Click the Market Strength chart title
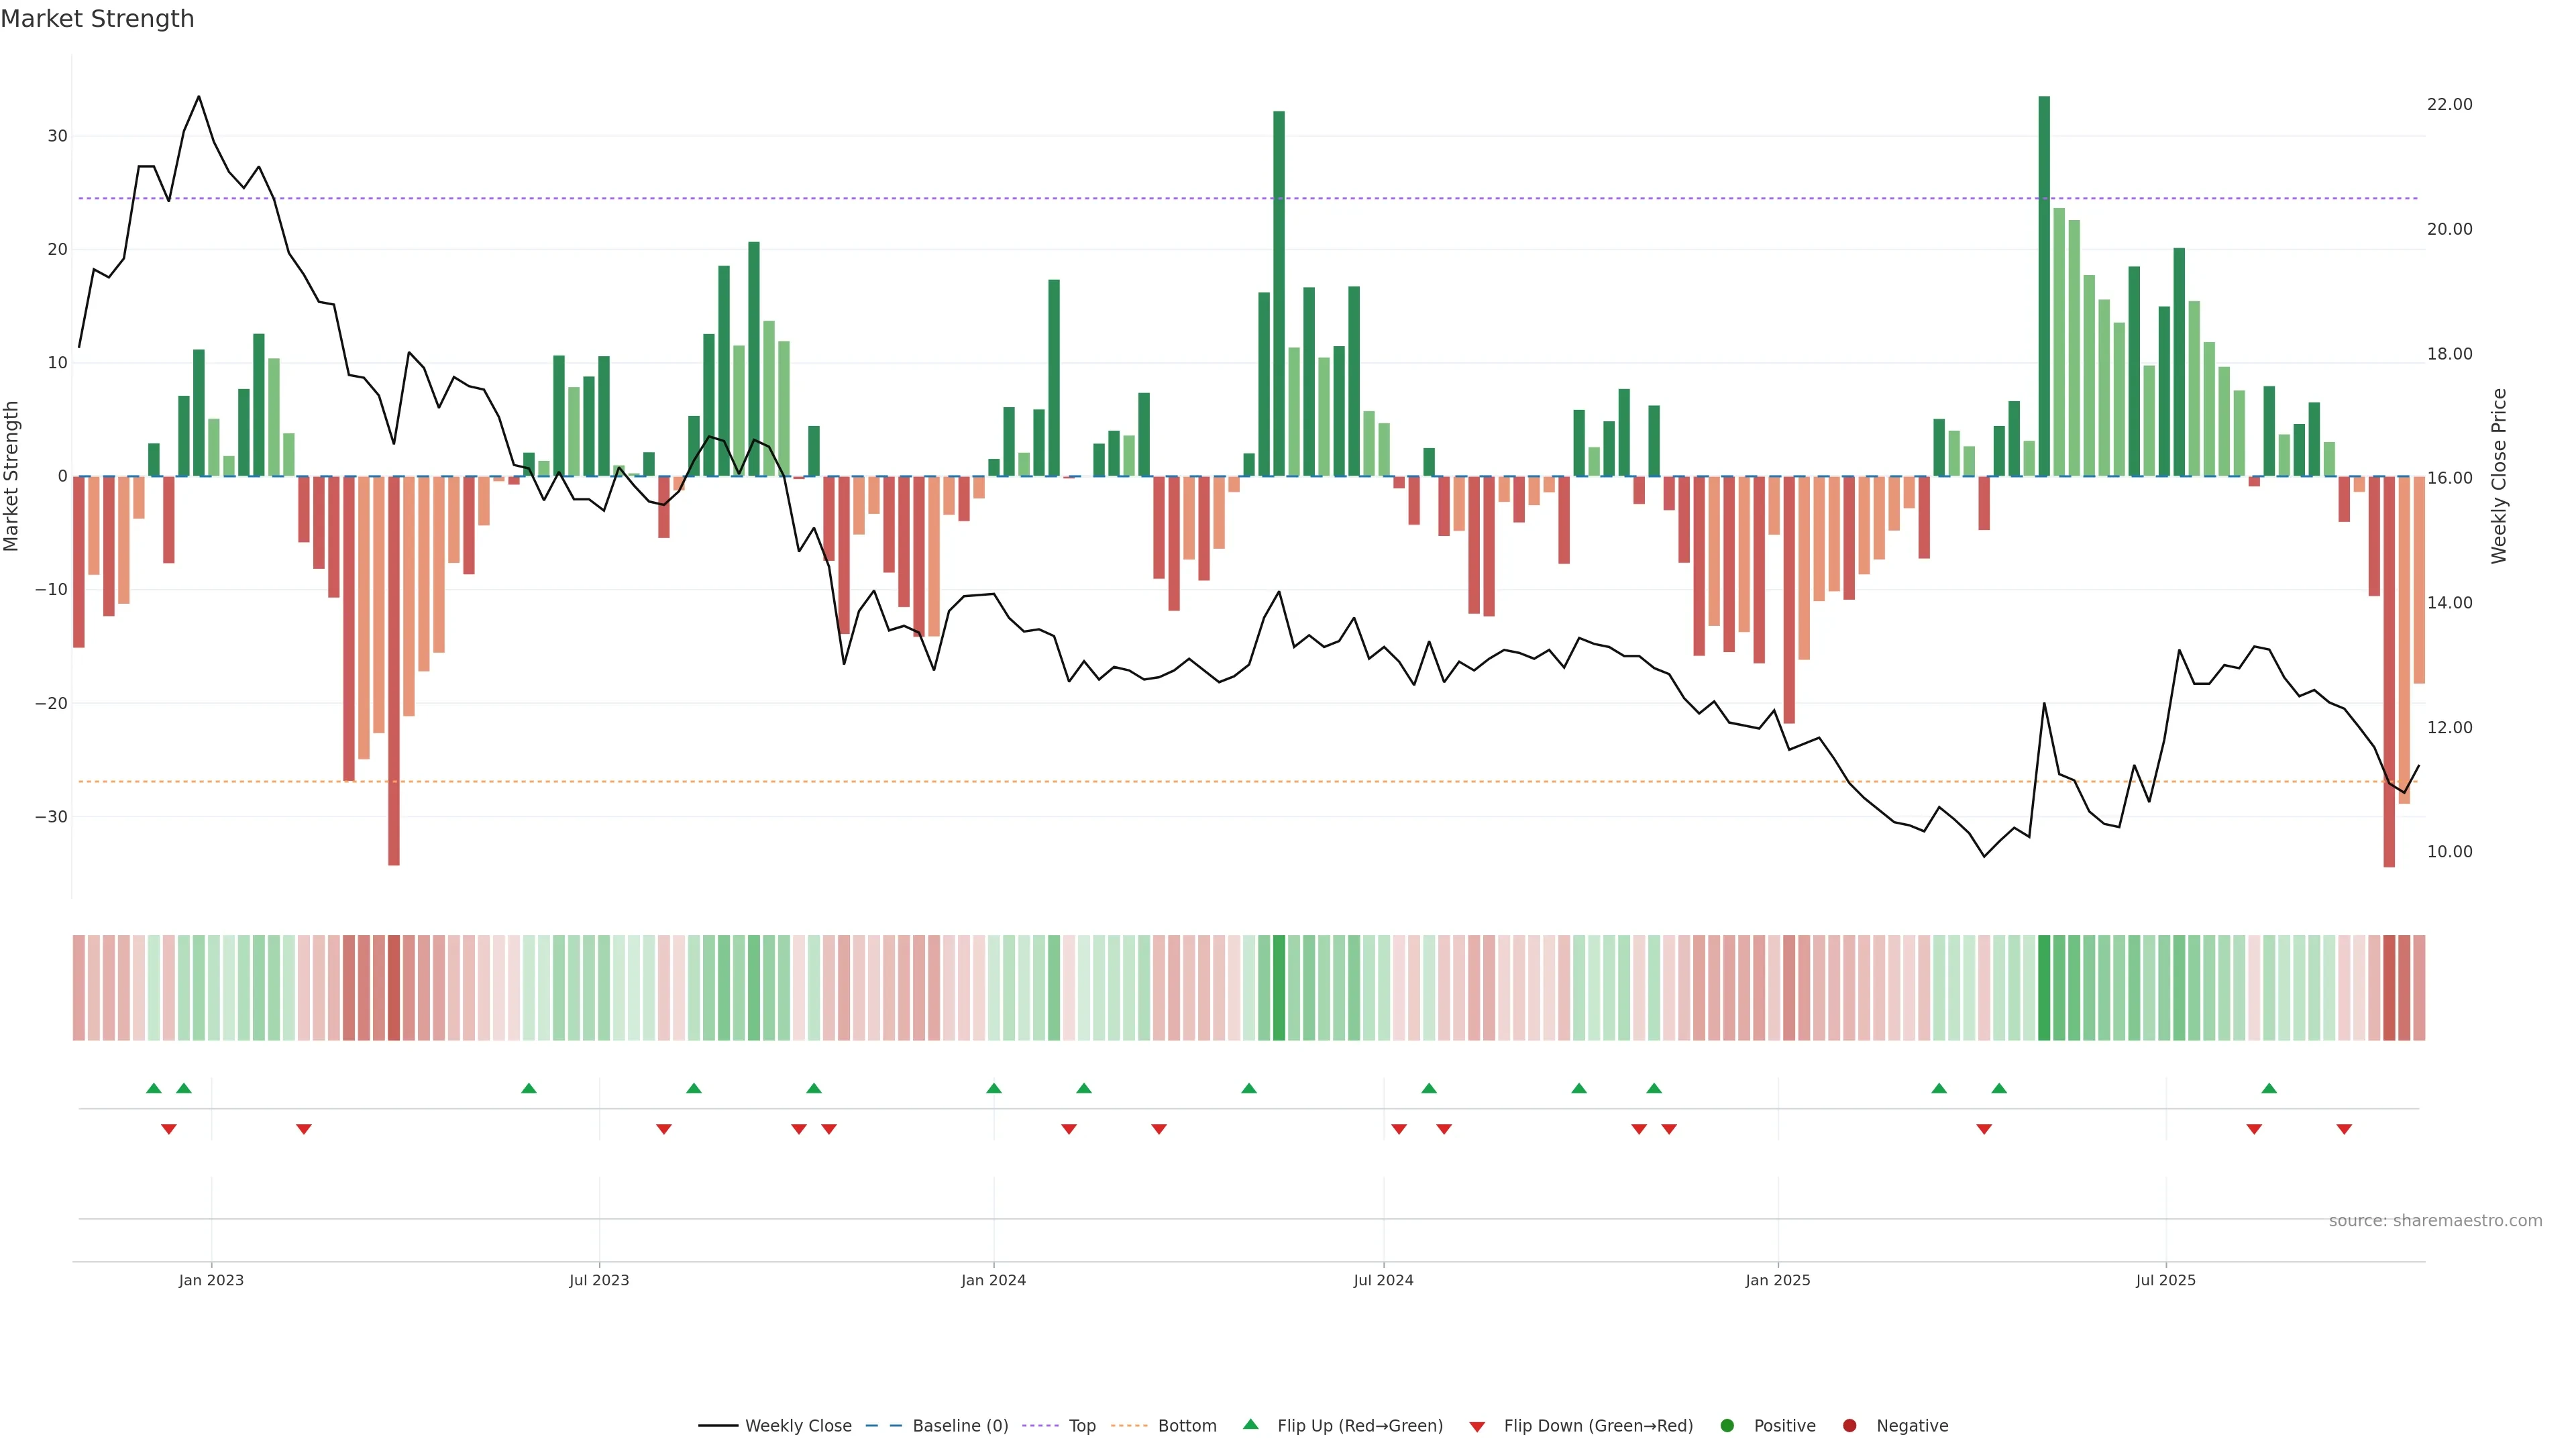 pyautogui.click(x=97, y=19)
